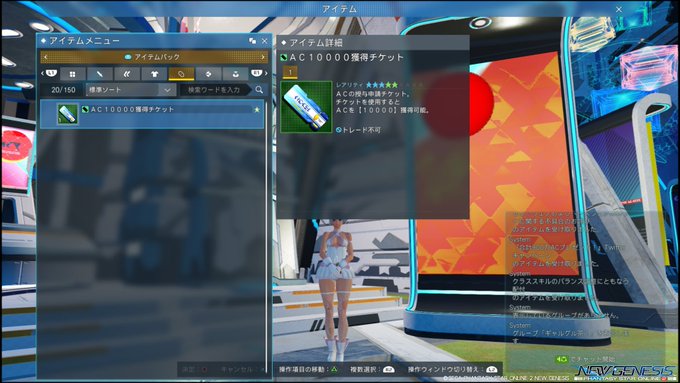
Task: Select the ticket consumables category tab
Action: 181,74
